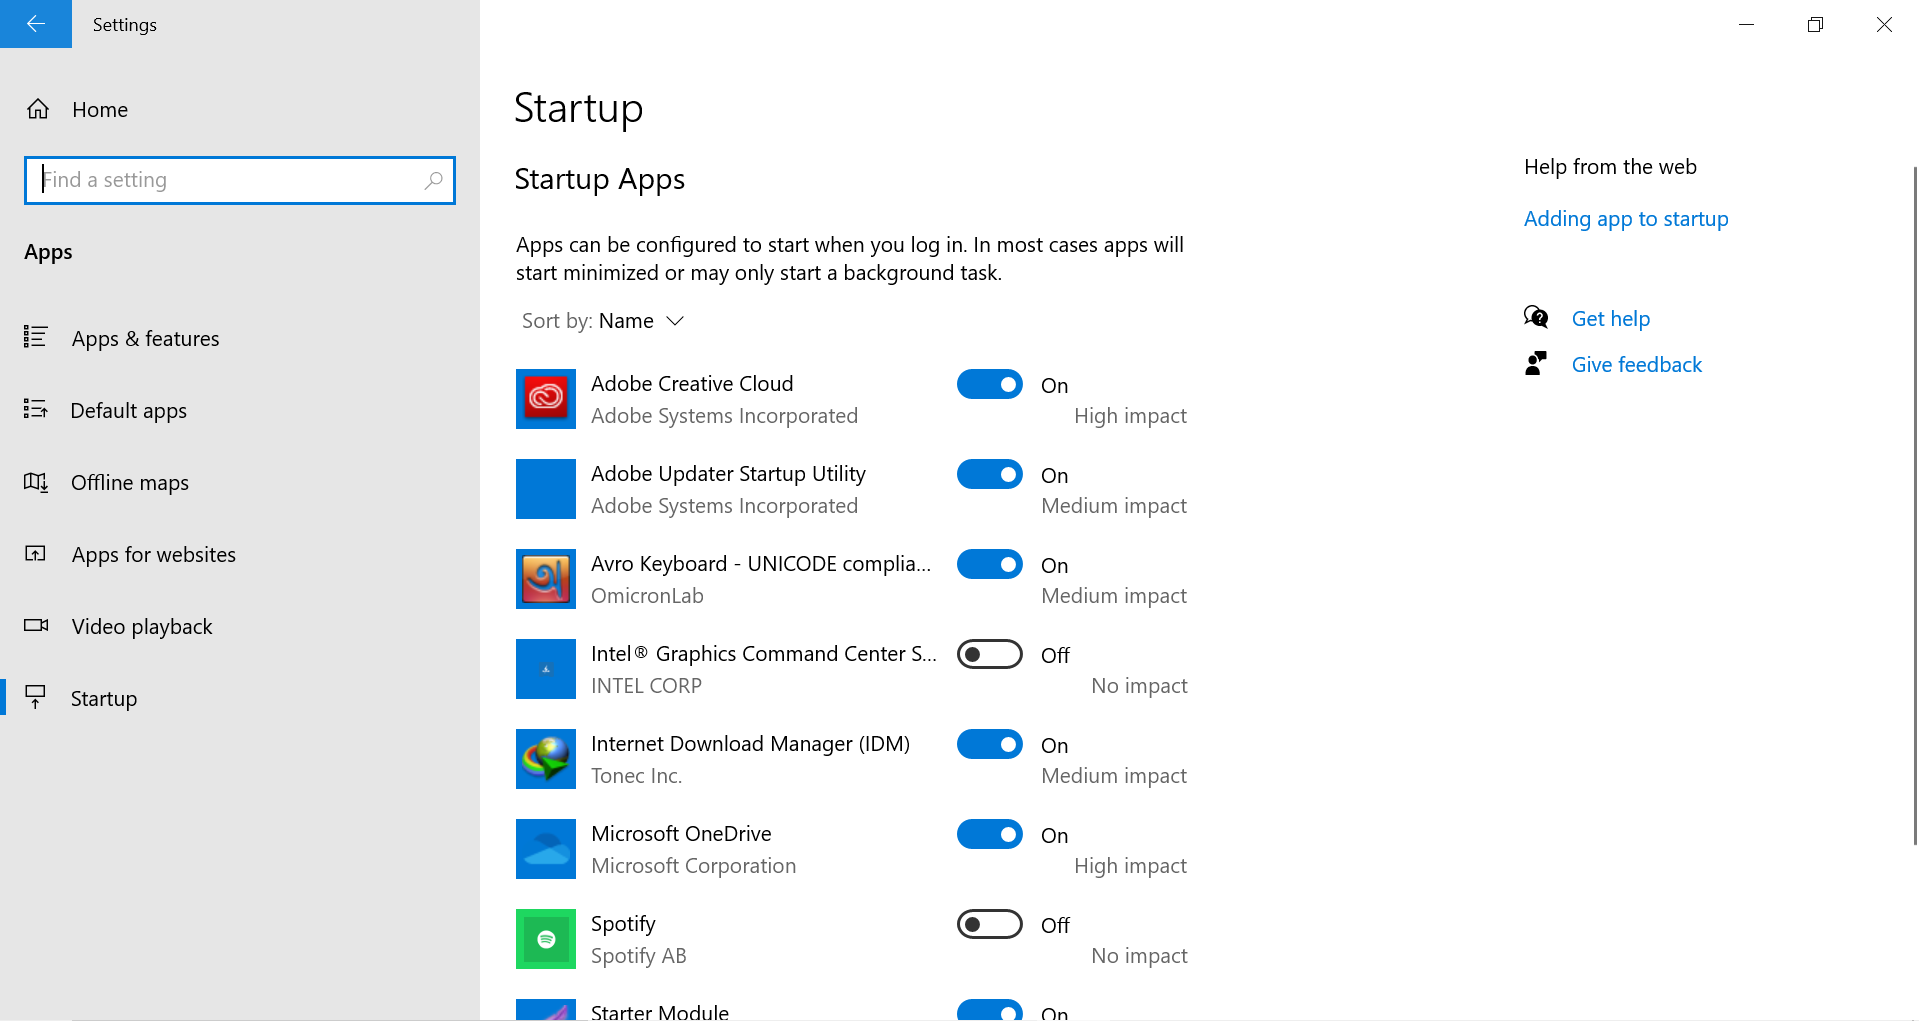Turn on Spotify startup toggle
The image size is (1919, 1021).
point(989,925)
